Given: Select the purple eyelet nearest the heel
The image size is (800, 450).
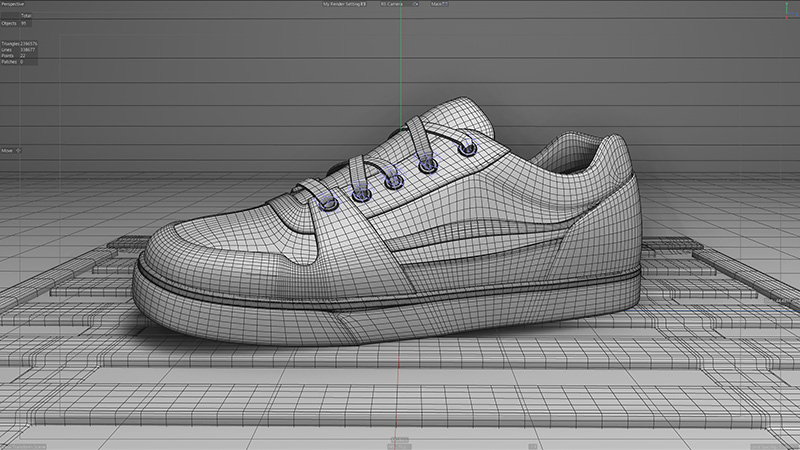Looking at the screenshot, I should [x=466, y=150].
